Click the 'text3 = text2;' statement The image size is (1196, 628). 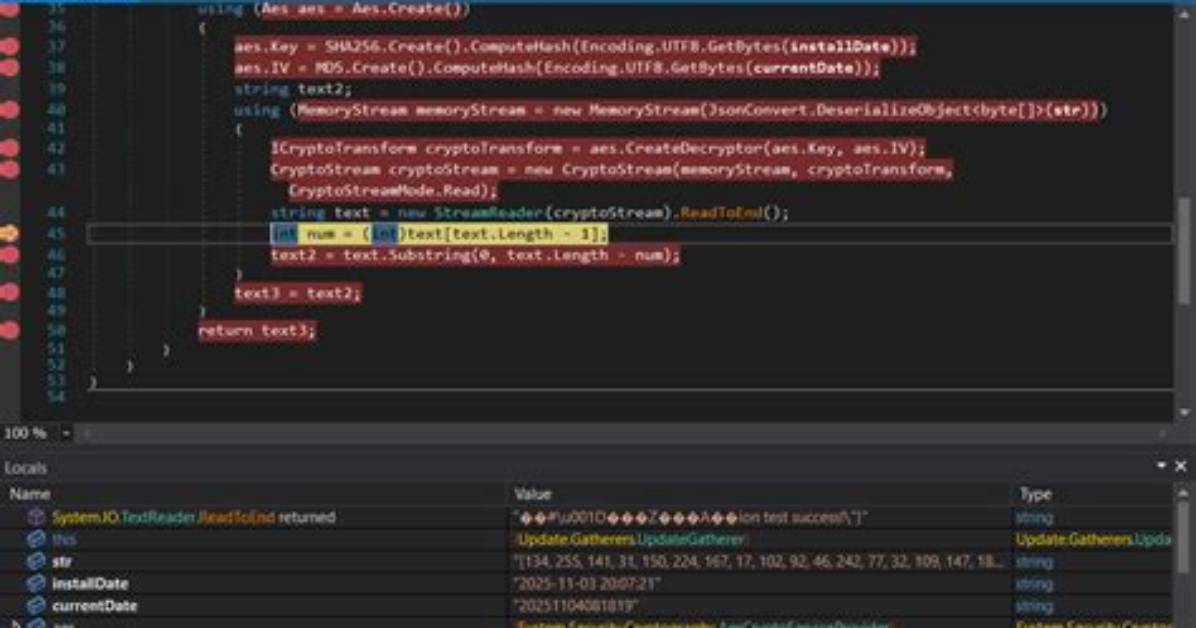[297, 293]
